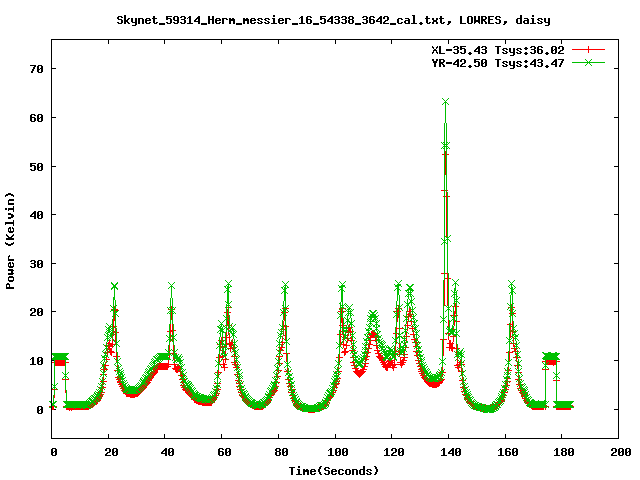The image size is (640, 480).
Task: Click x-axis tick label 80
Action: tap(281, 452)
